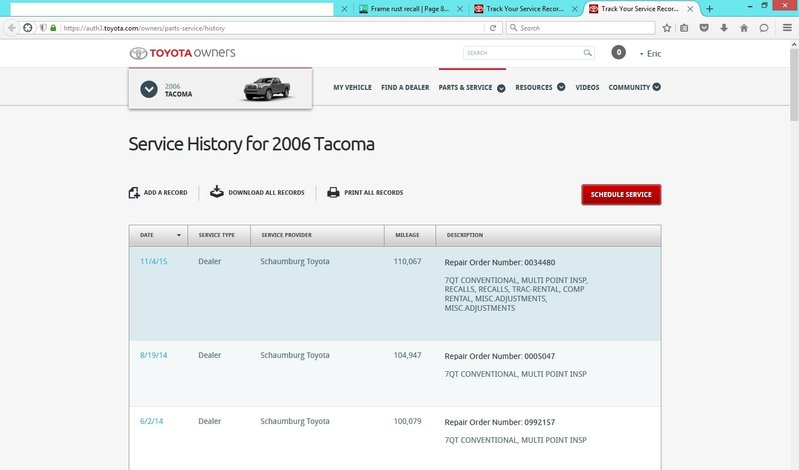Click the page vertical scrollbar thumb
This screenshot has width=799, height=470.
coord(794,84)
